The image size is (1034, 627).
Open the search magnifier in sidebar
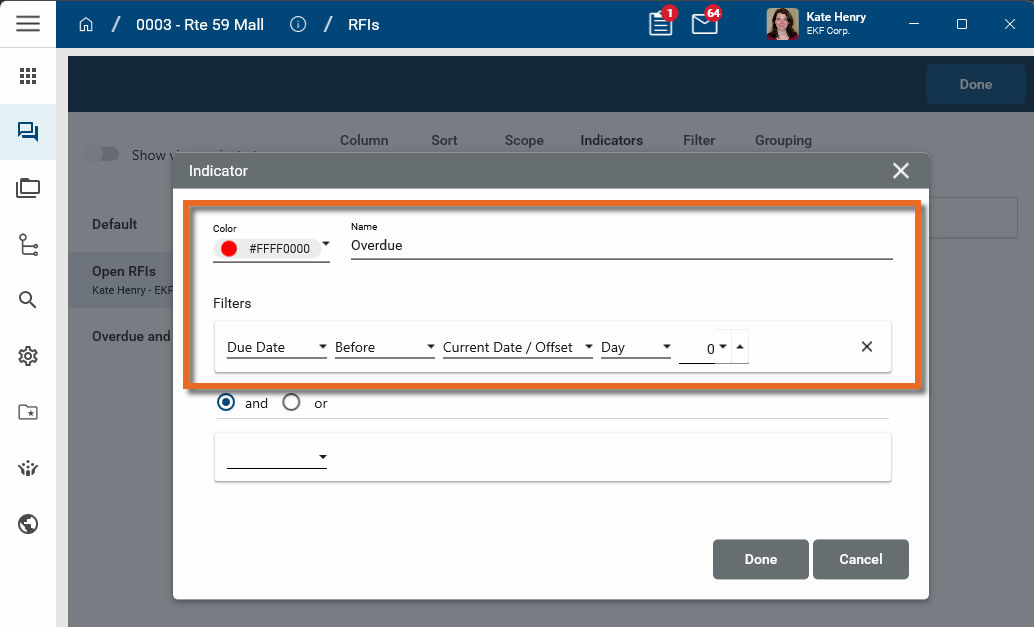coord(28,300)
